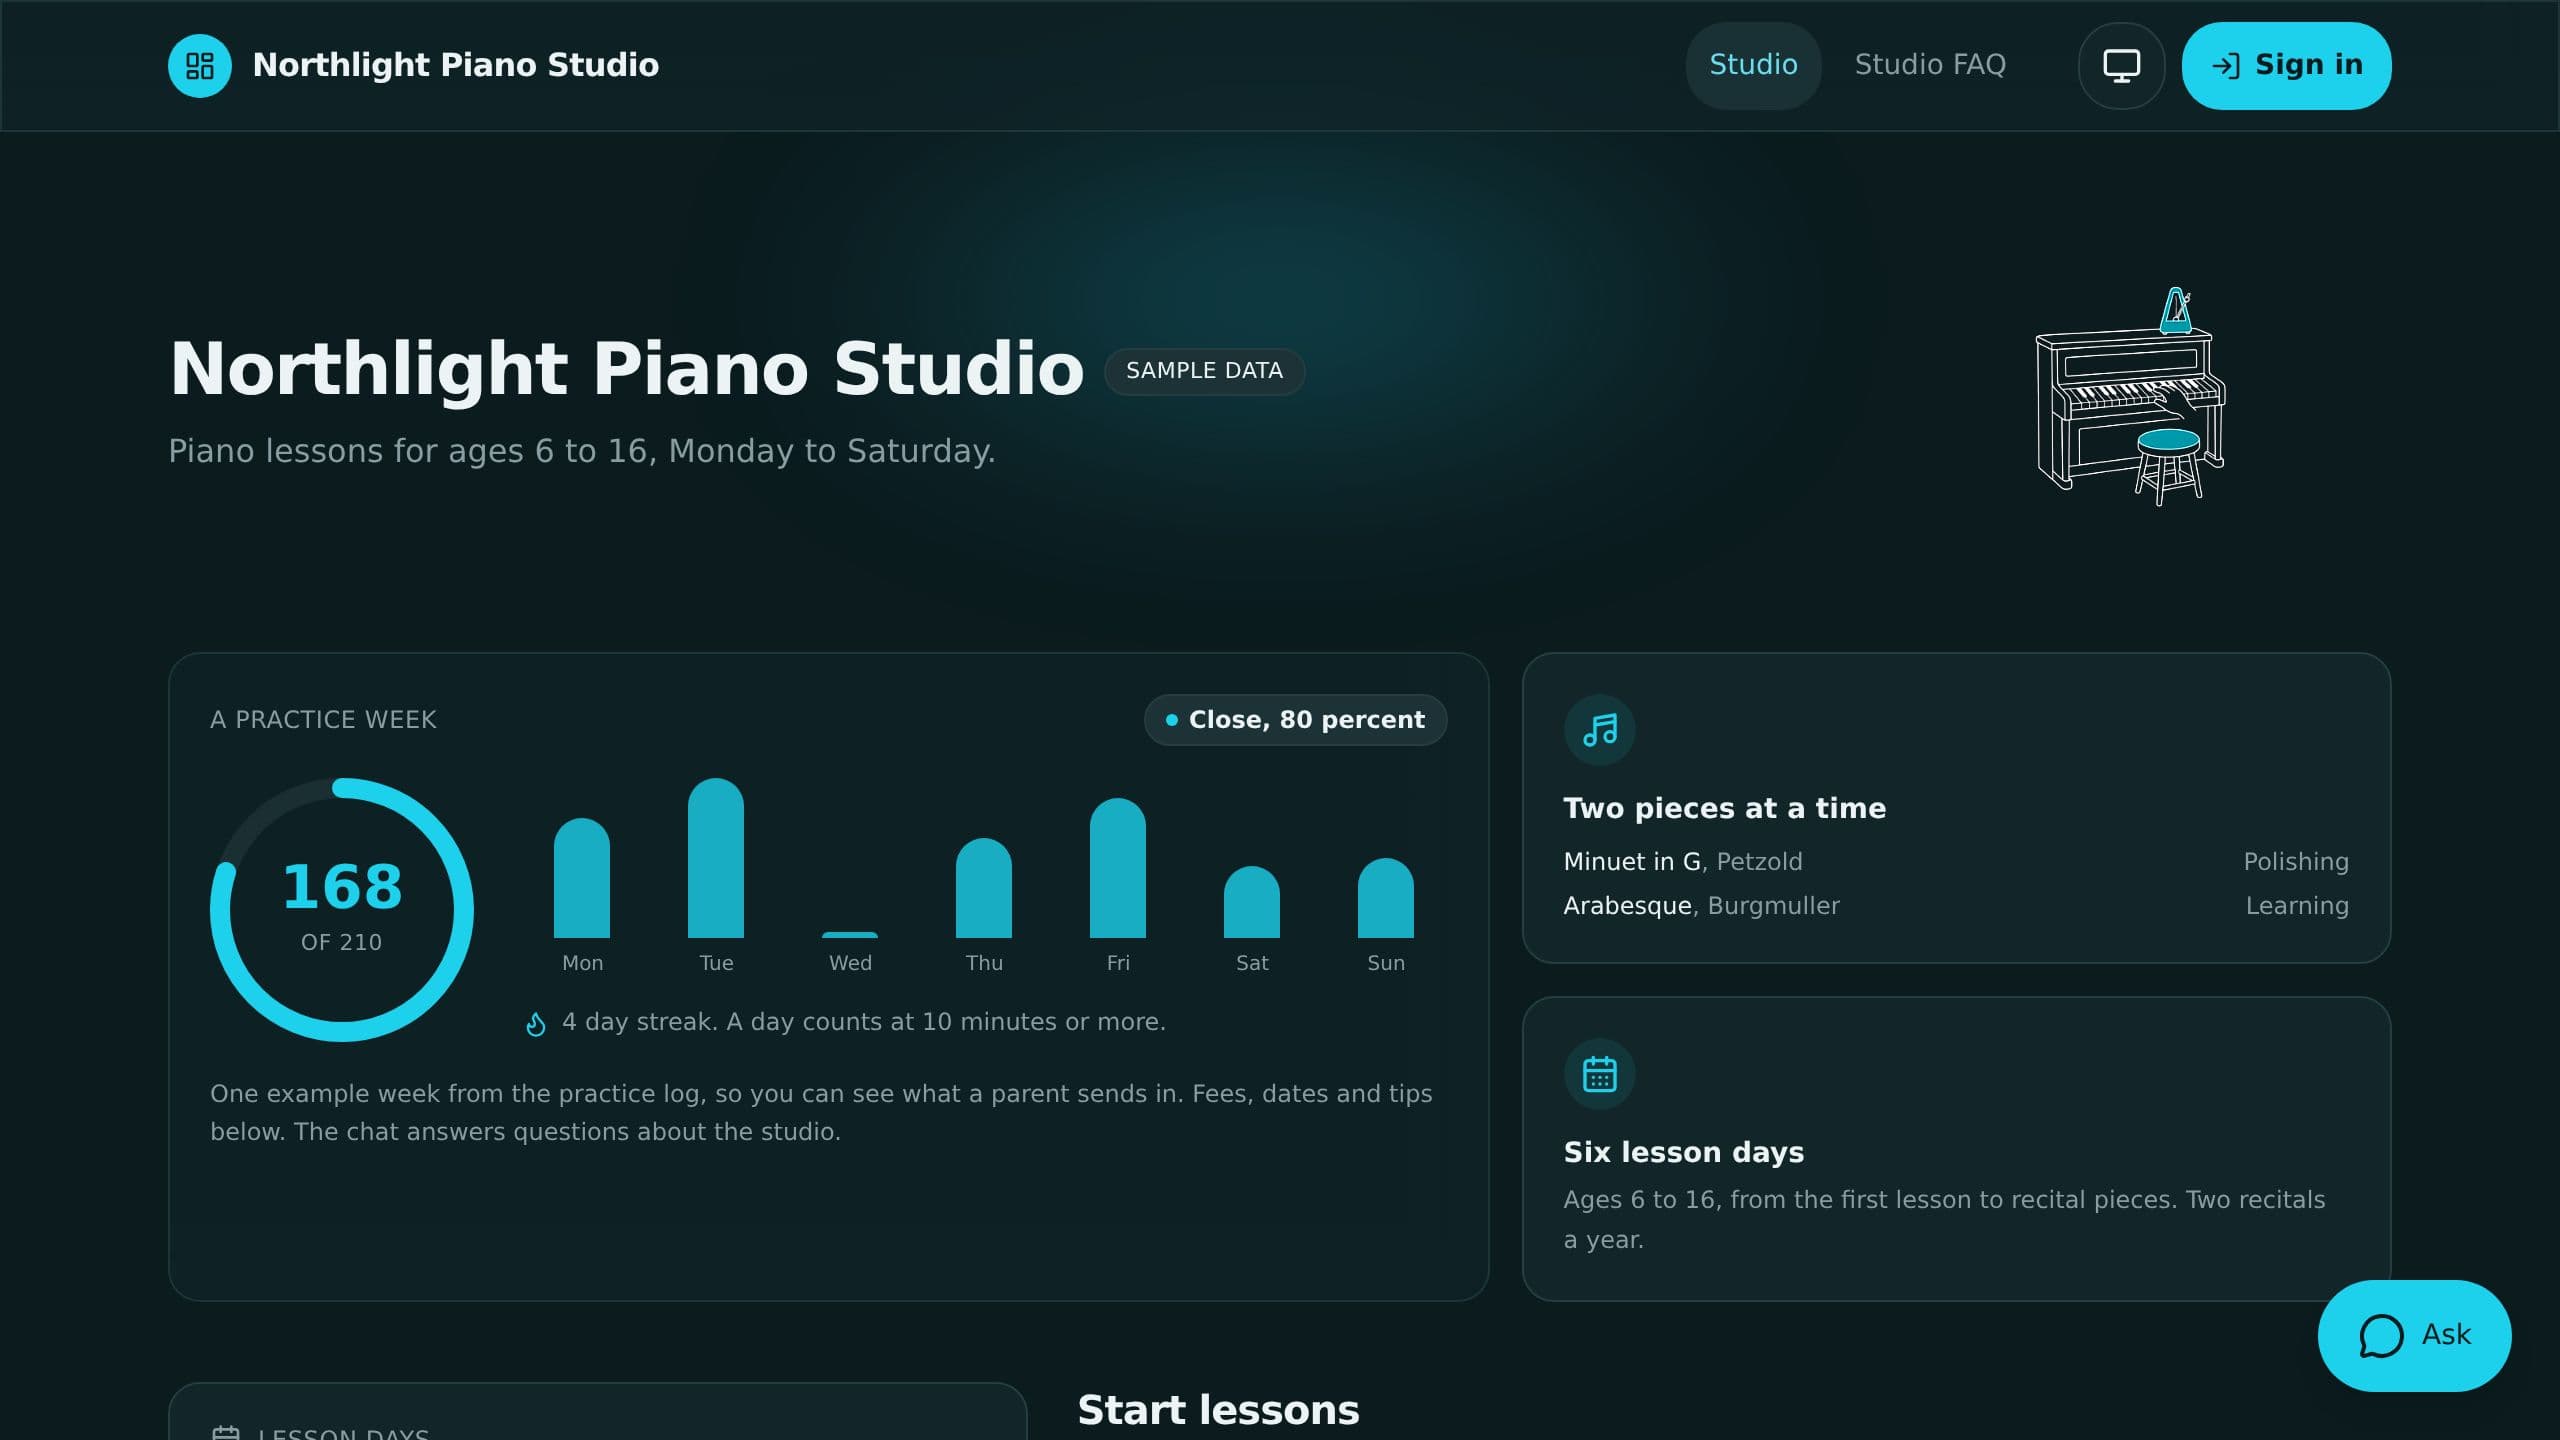Screen dimensions: 2560x1440
Task: Click the Polishing status label
Action: coord(2296,862)
